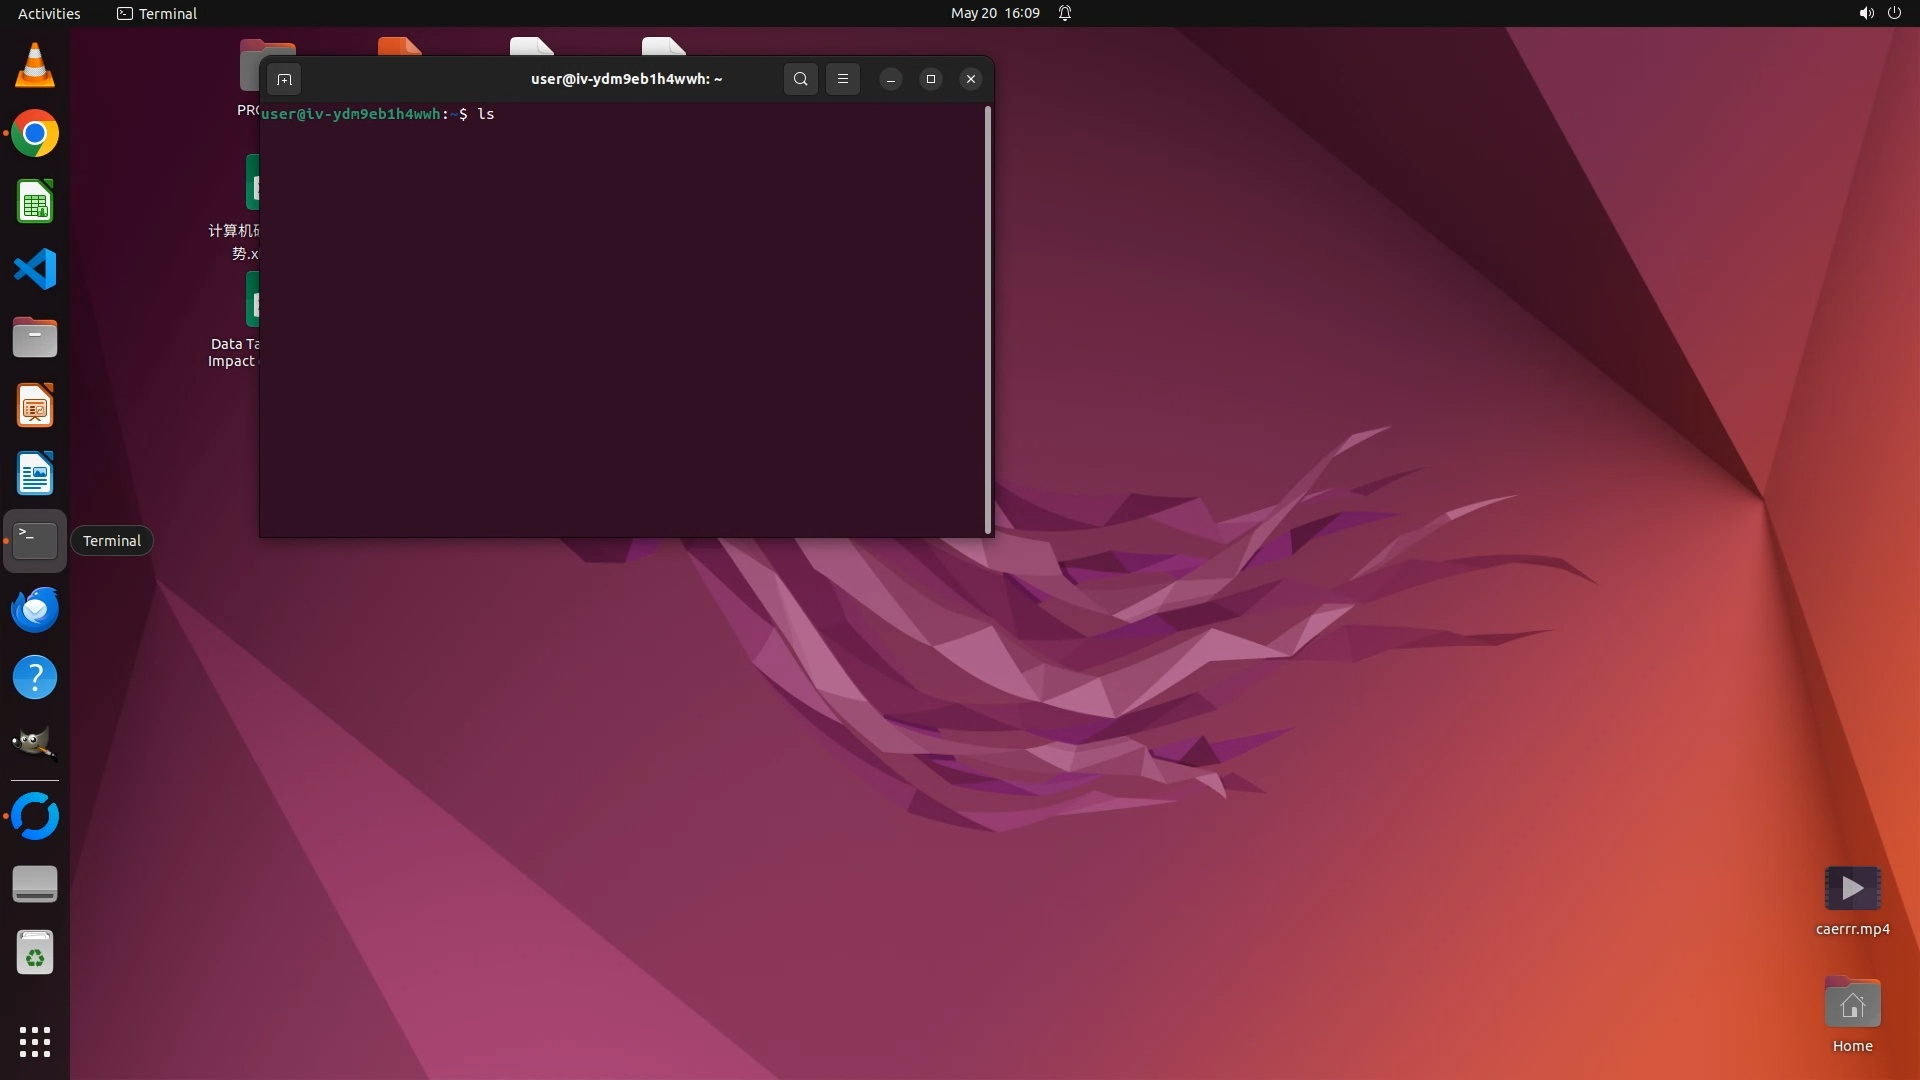Image resolution: width=1920 pixels, height=1080 pixels.
Task: Click the Activities button
Action: (49, 13)
